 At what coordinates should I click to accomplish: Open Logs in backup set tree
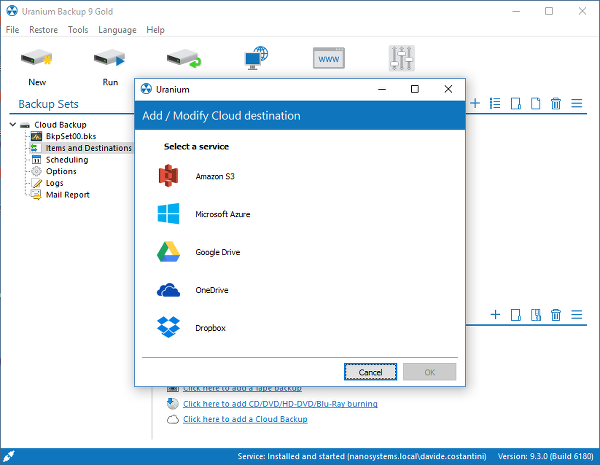click(x=55, y=183)
